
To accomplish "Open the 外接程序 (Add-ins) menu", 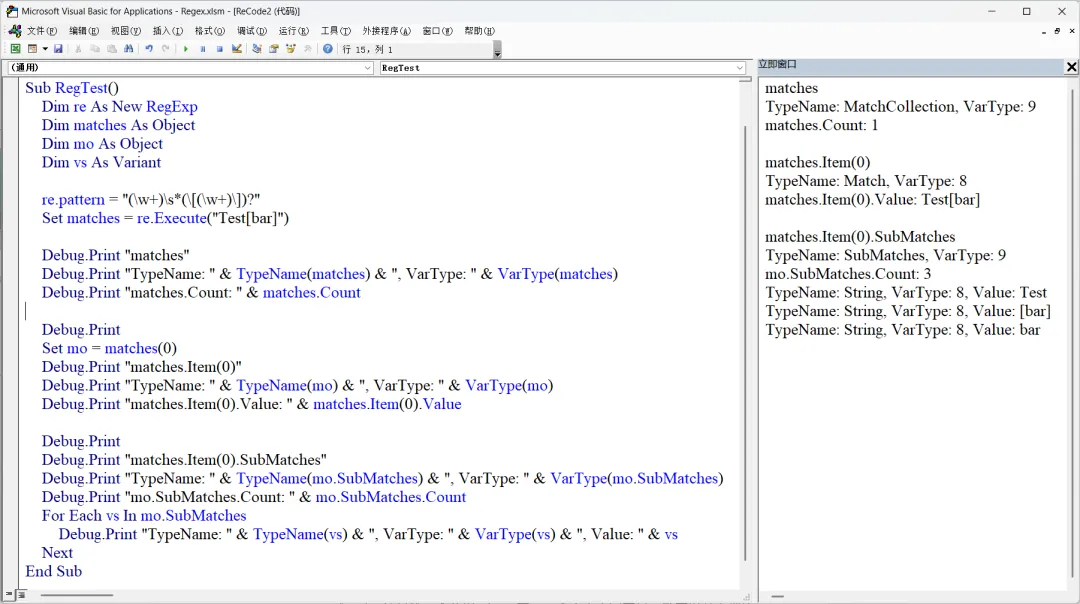I will (x=386, y=31).
